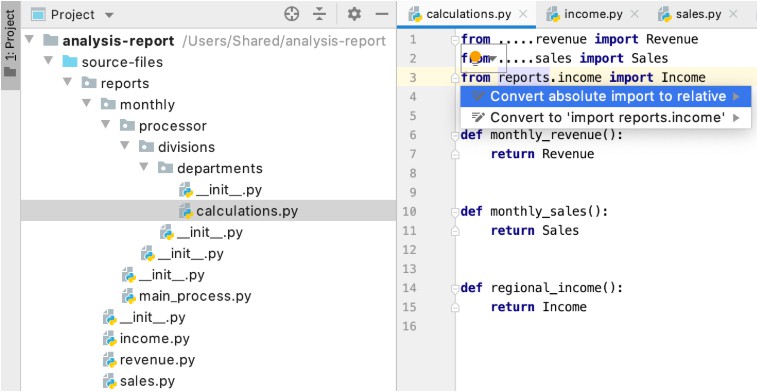The height and width of the screenshot is (392, 757).
Task: Fold the monthly_sales function at line 10
Action: [454, 211]
